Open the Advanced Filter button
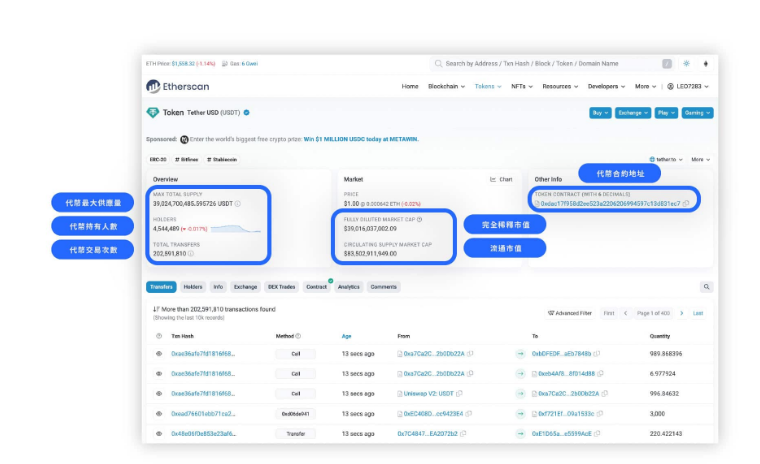The height and width of the screenshot is (464, 760). (570, 313)
